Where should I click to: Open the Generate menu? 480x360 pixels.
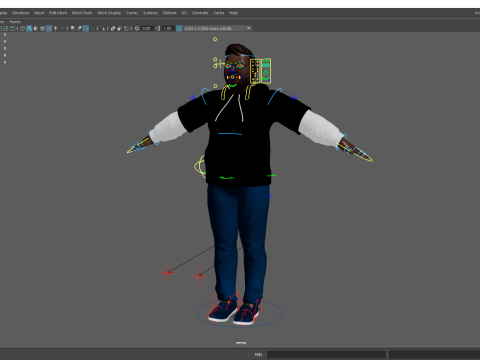[x=200, y=13]
